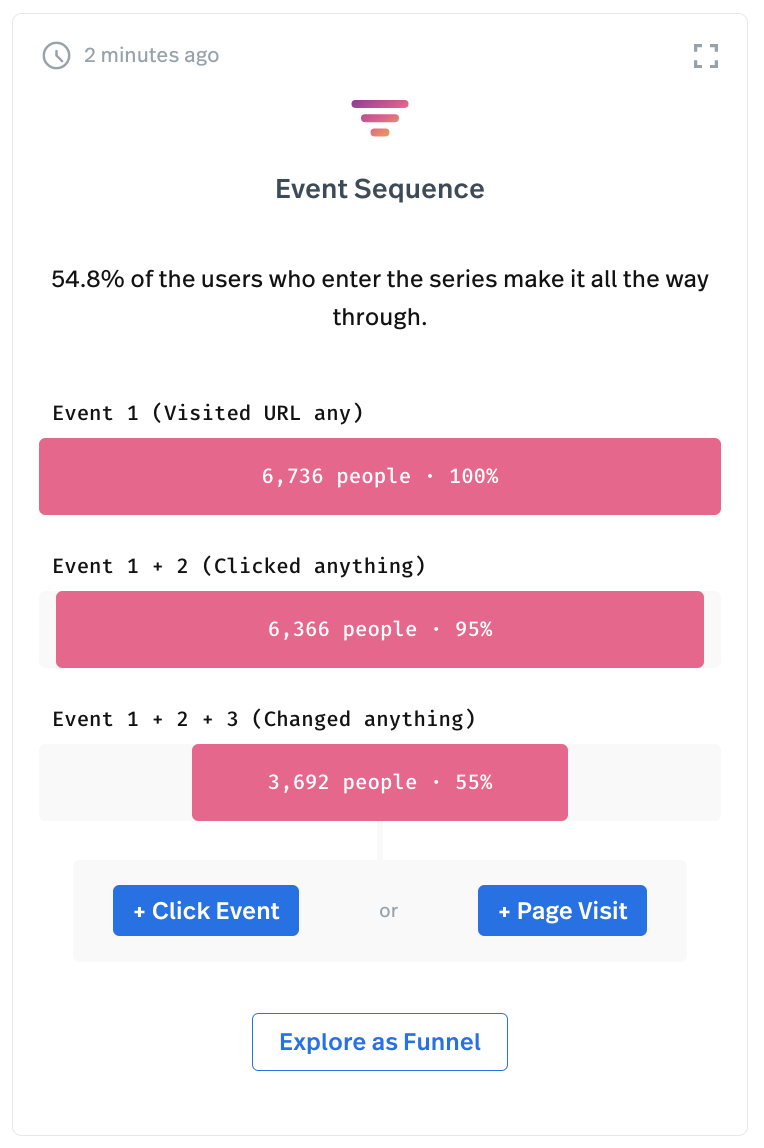764x1148 pixels.
Task: Click the clock outline beside 2 minutes ago
Action: pyautogui.click(x=57, y=55)
